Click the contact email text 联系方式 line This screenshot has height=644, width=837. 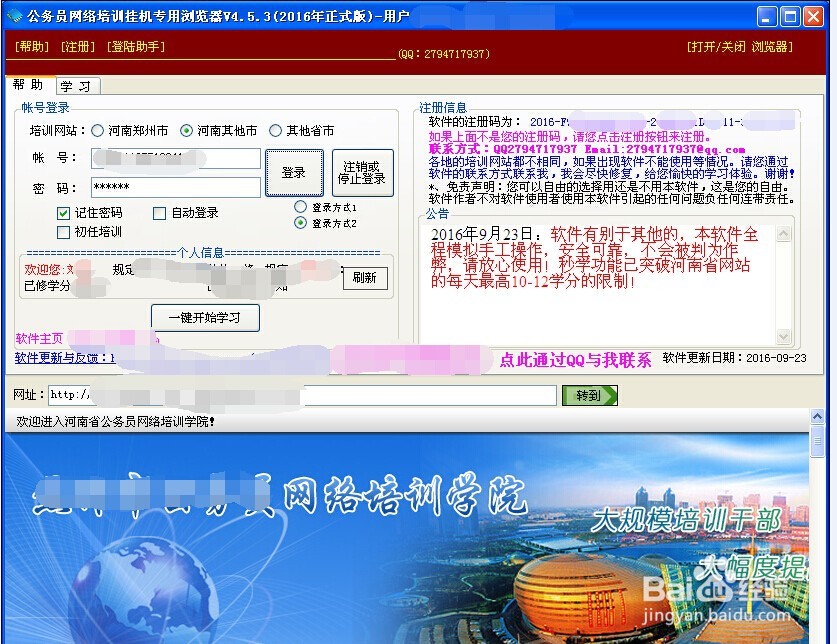587,149
